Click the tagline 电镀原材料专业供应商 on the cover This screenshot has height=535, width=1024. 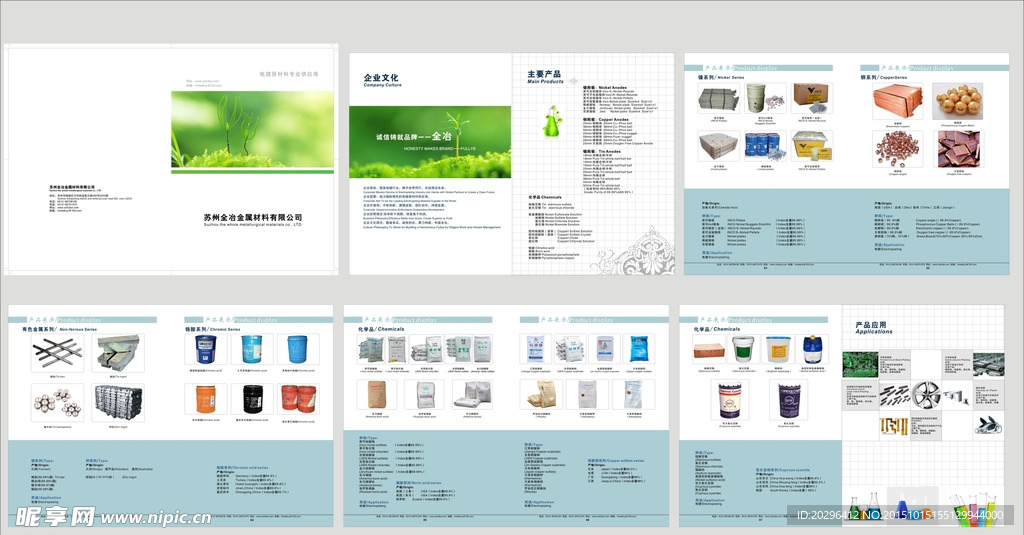[x=289, y=74]
